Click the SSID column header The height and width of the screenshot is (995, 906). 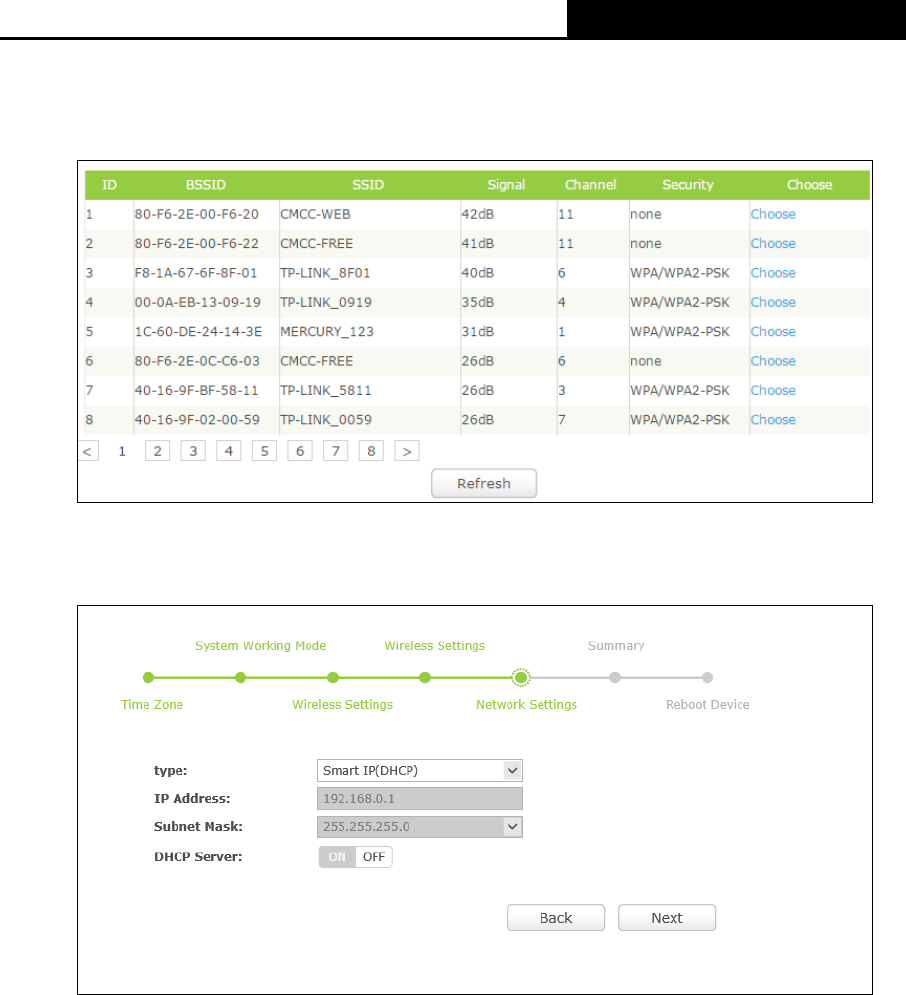tap(368, 185)
